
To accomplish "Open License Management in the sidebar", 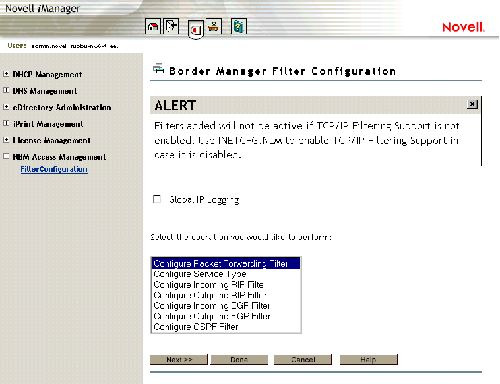I will pyautogui.click(x=51, y=140).
